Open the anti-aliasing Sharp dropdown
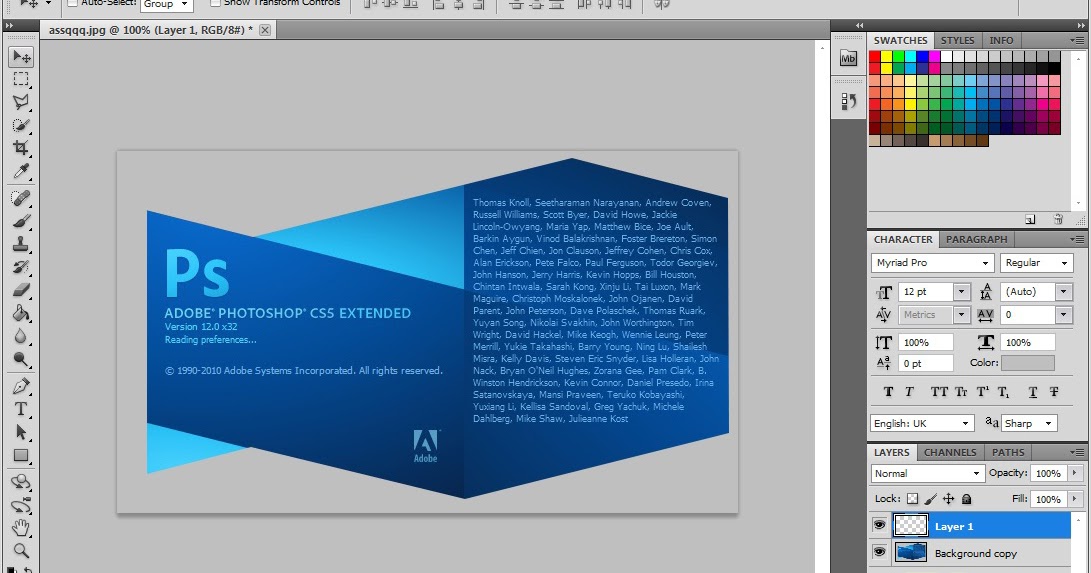Viewport: 1091px width, 573px height. (x=1029, y=423)
